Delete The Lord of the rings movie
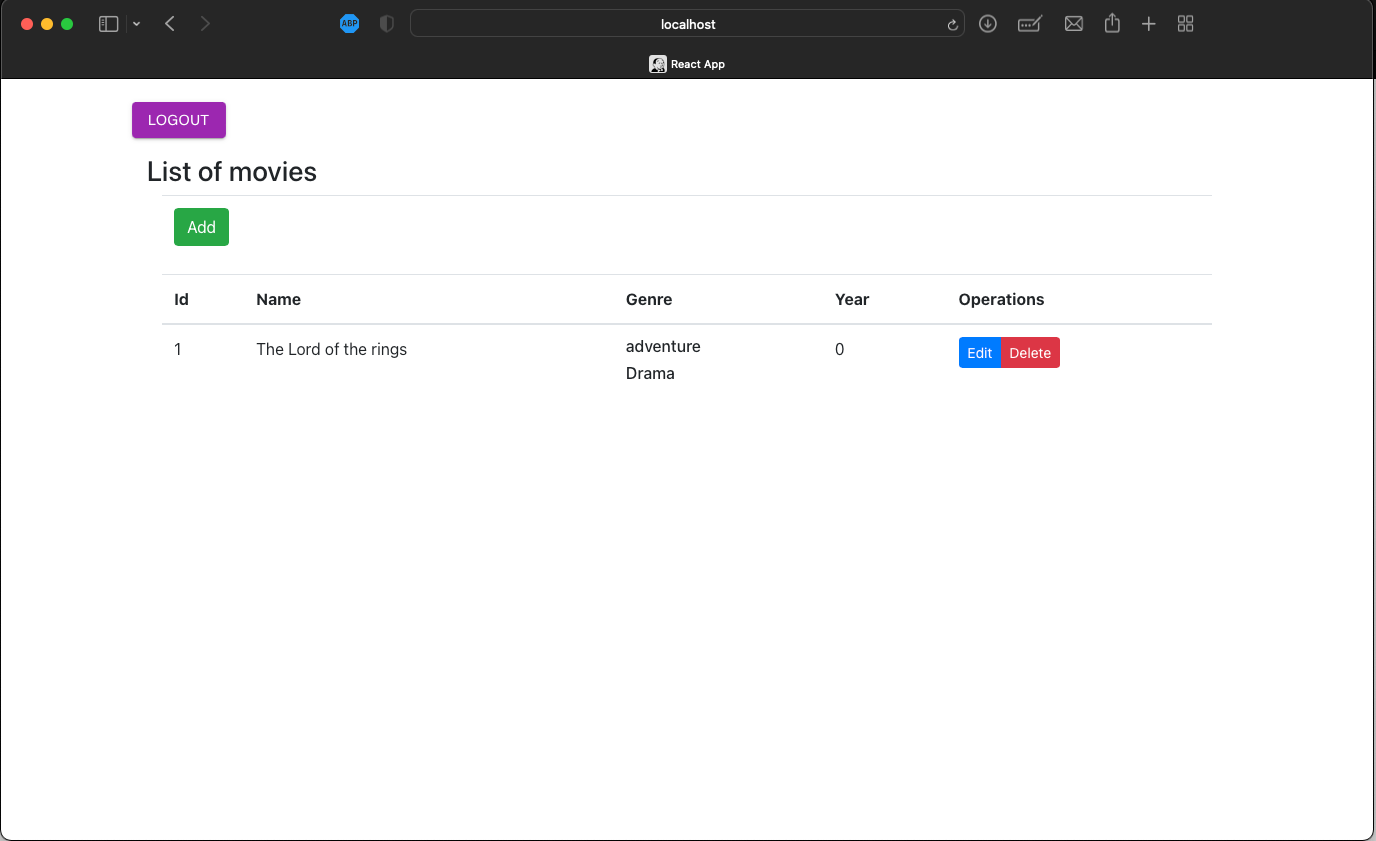The image size is (1376, 841). pos(1030,353)
